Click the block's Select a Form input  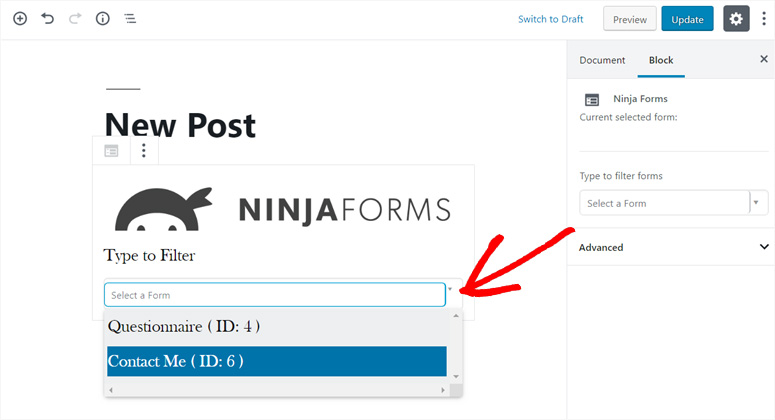(275, 295)
